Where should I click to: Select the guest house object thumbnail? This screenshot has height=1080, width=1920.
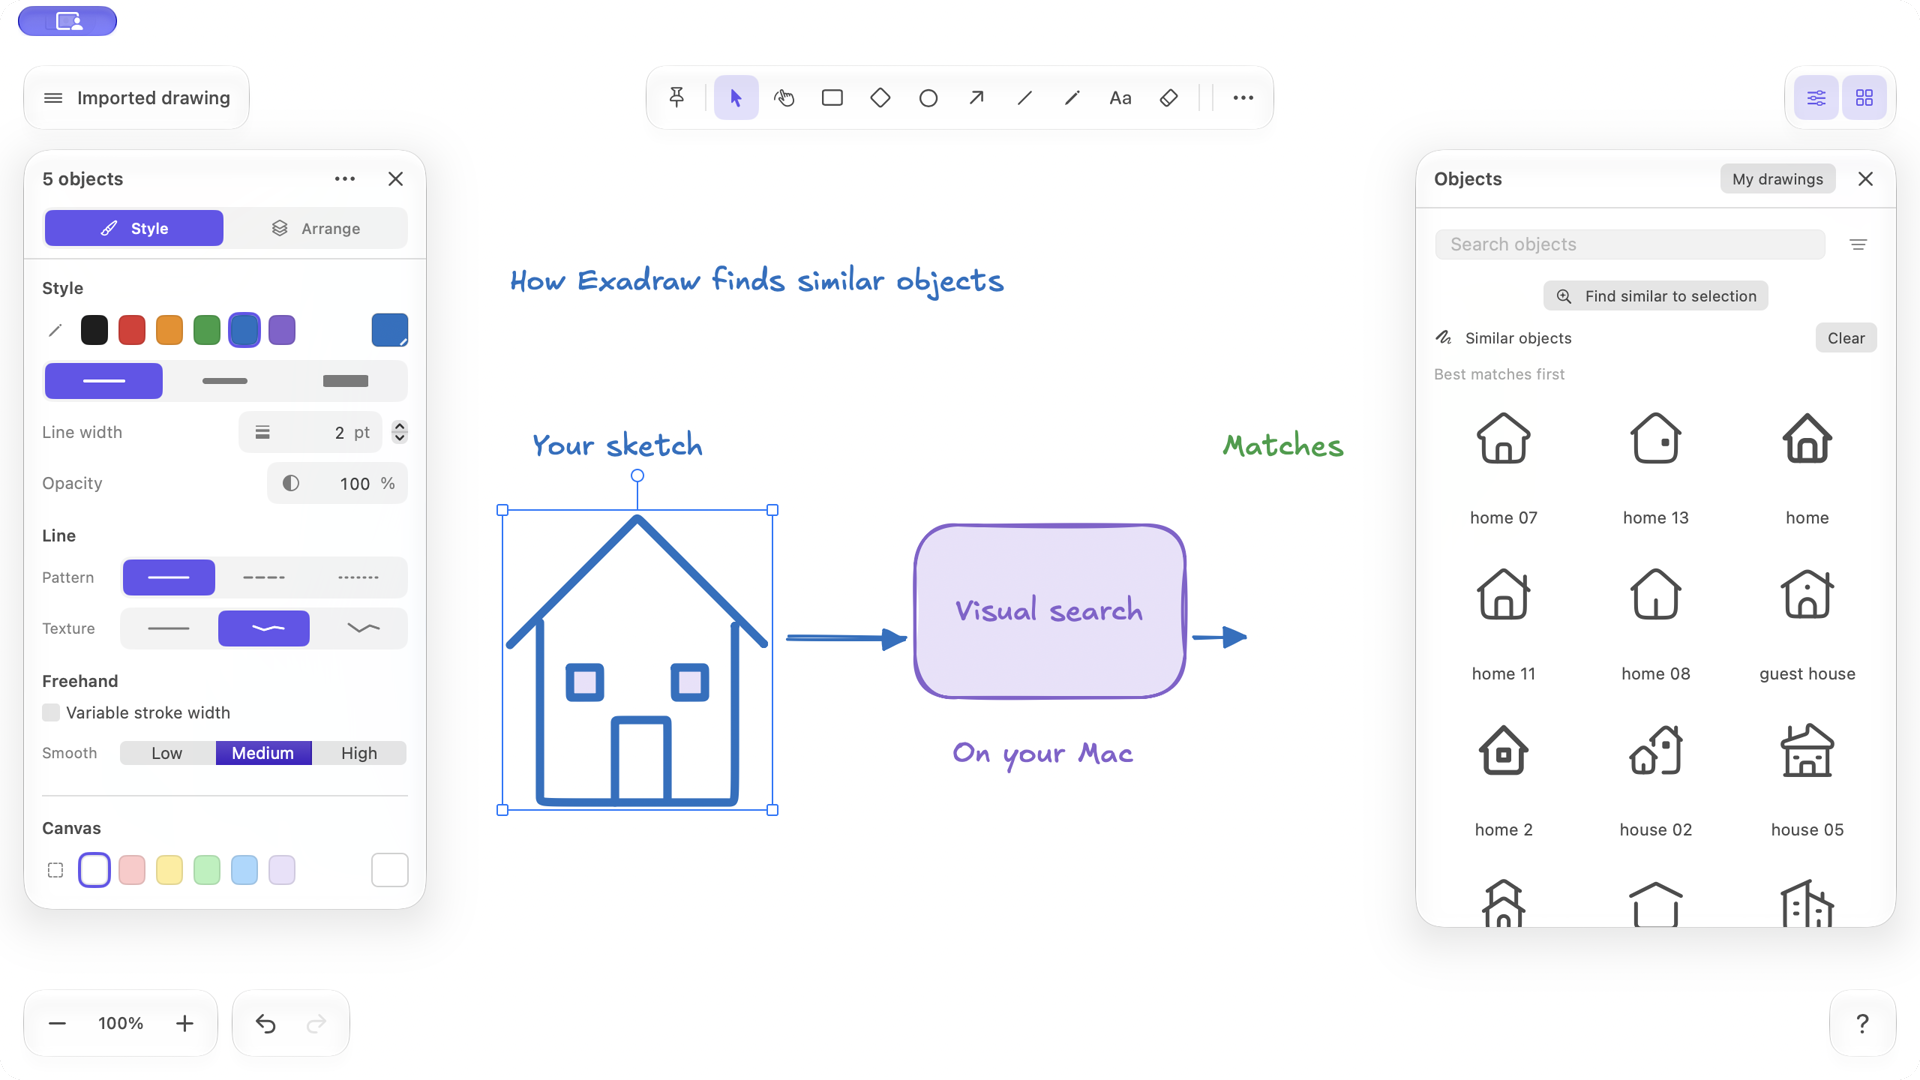[x=1807, y=595]
